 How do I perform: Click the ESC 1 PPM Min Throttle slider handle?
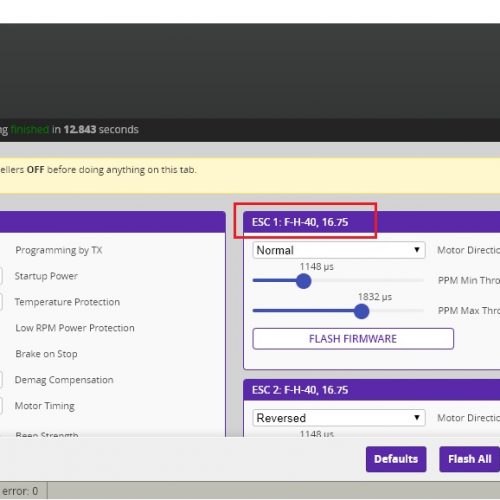(x=303, y=281)
